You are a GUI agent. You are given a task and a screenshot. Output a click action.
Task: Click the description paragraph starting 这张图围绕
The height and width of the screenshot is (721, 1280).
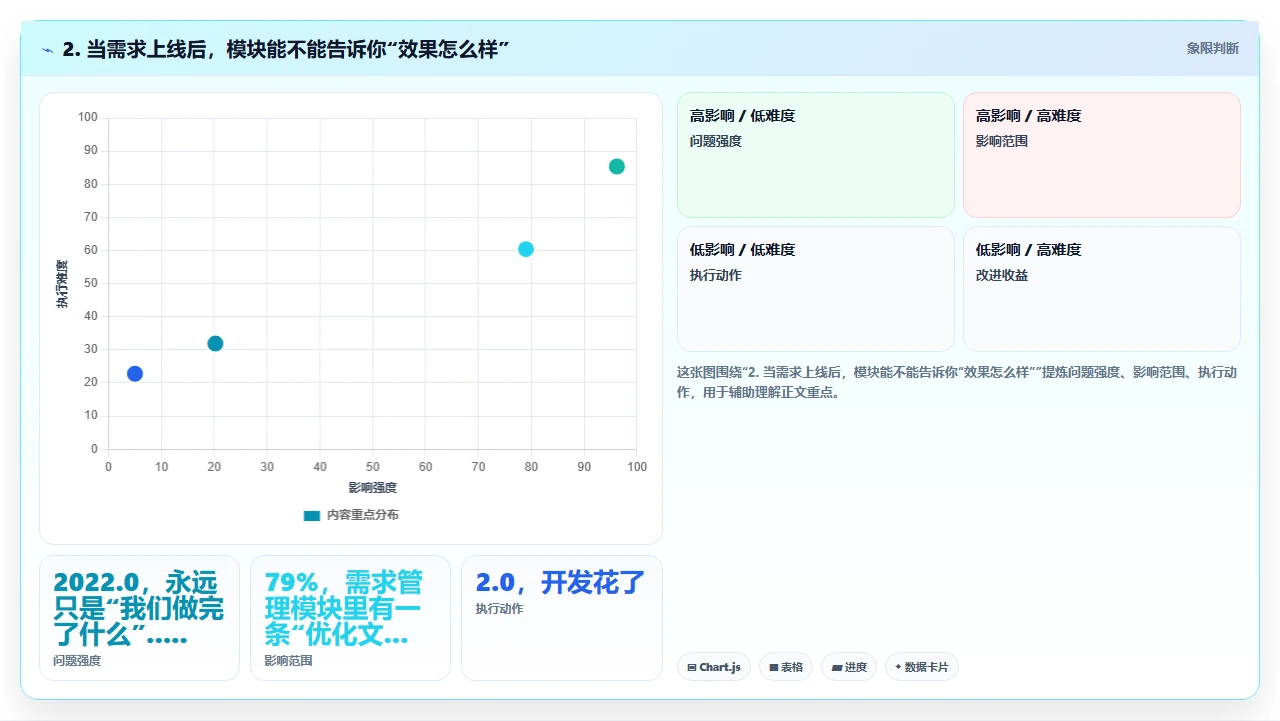(957, 382)
